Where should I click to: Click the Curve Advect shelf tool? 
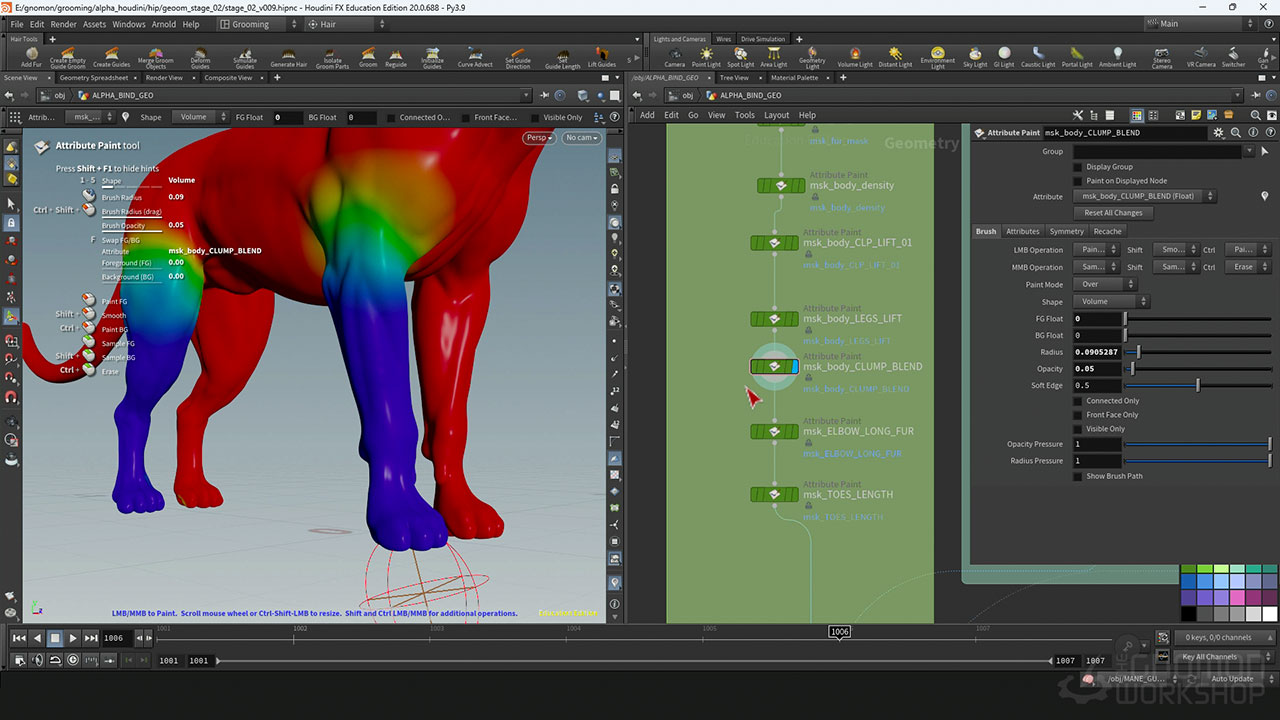(475, 56)
